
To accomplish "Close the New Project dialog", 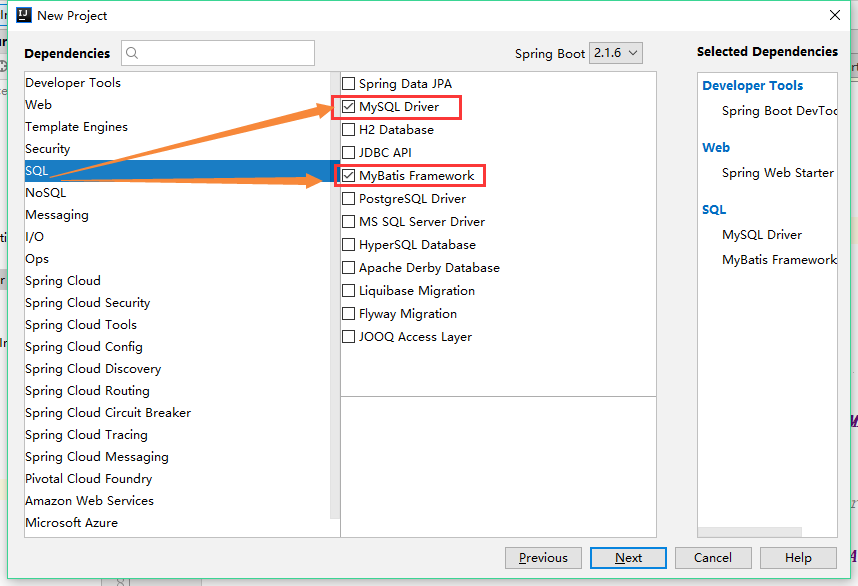I will click(x=834, y=15).
